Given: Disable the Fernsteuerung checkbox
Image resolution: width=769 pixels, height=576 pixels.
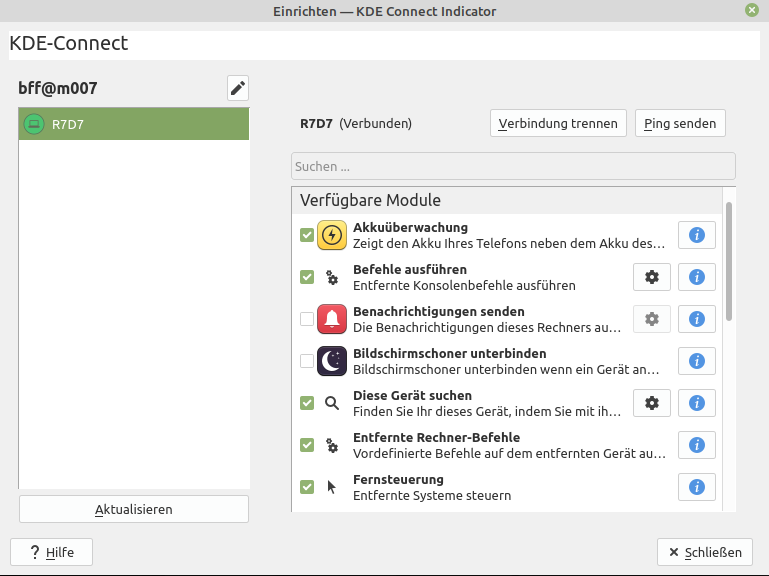Looking at the screenshot, I should tap(307, 487).
